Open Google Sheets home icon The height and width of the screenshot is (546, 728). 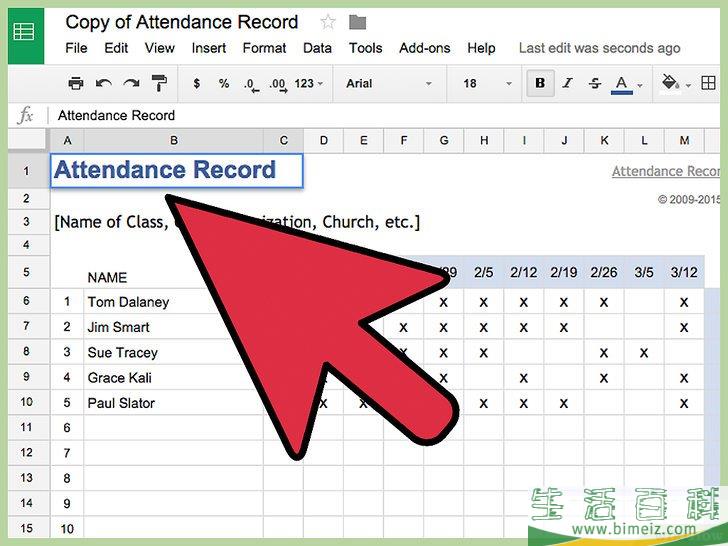[x=25, y=33]
